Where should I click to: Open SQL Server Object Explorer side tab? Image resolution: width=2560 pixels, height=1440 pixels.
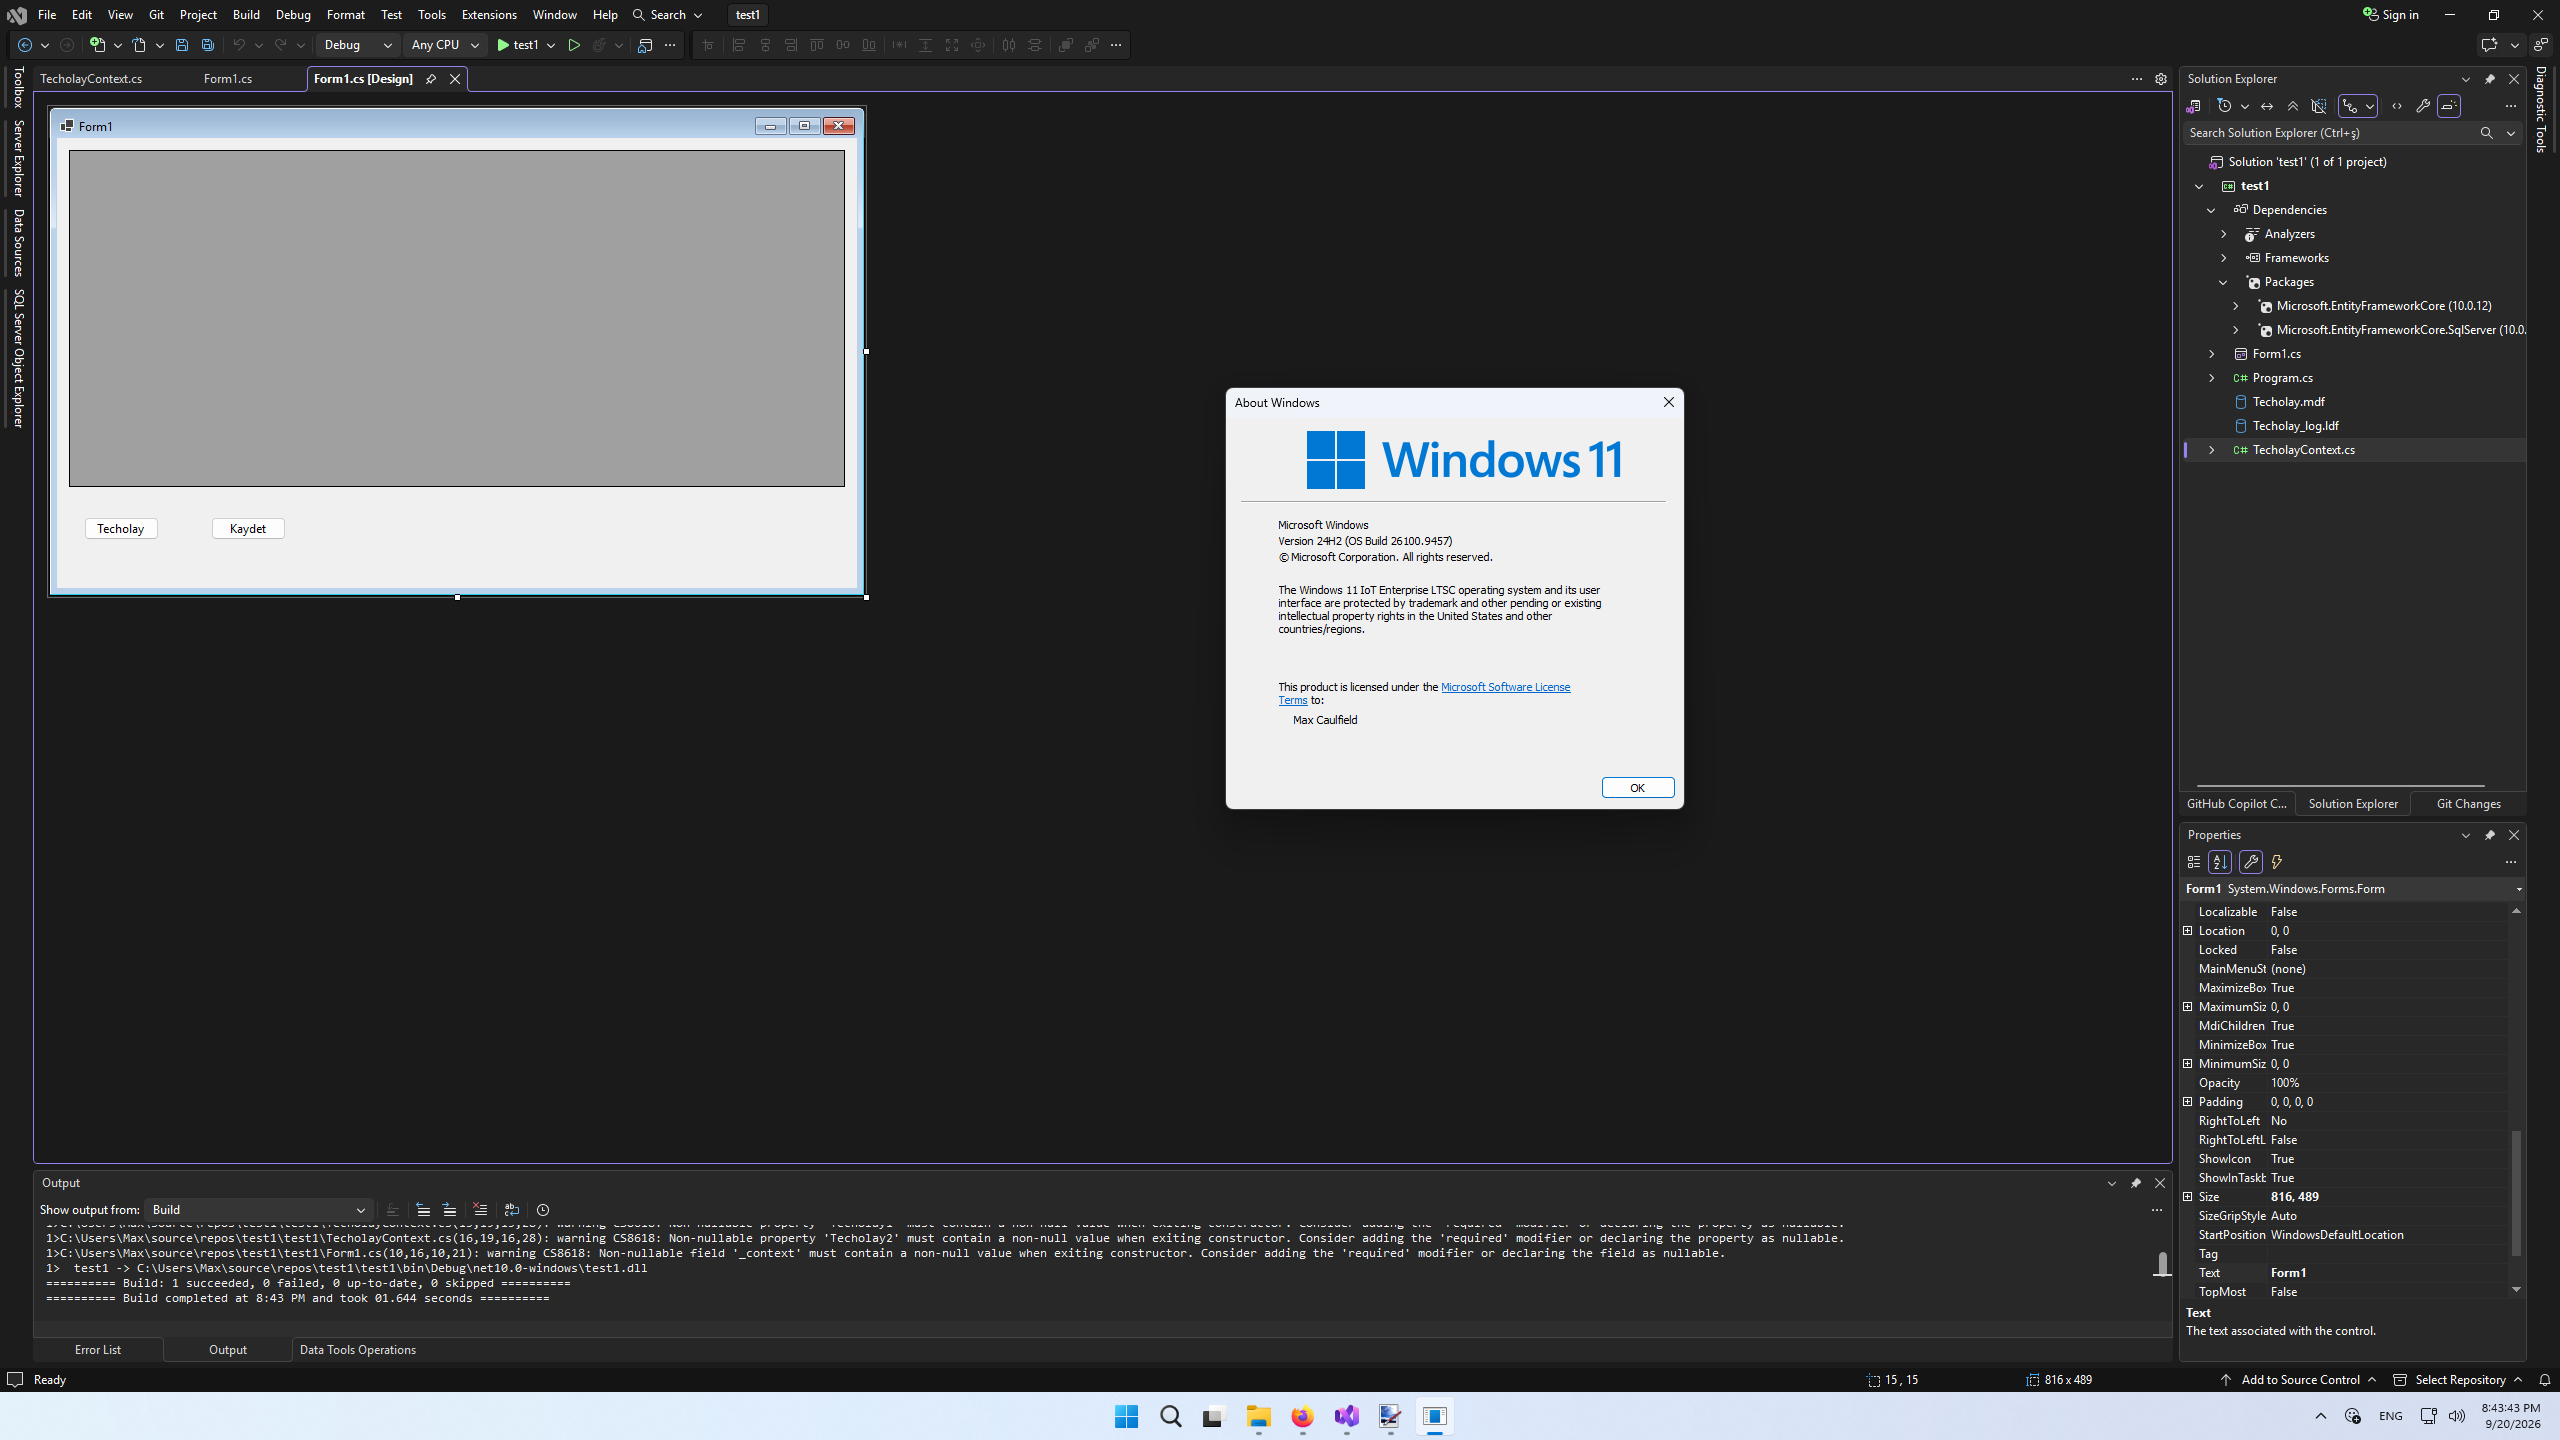[18, 358]
